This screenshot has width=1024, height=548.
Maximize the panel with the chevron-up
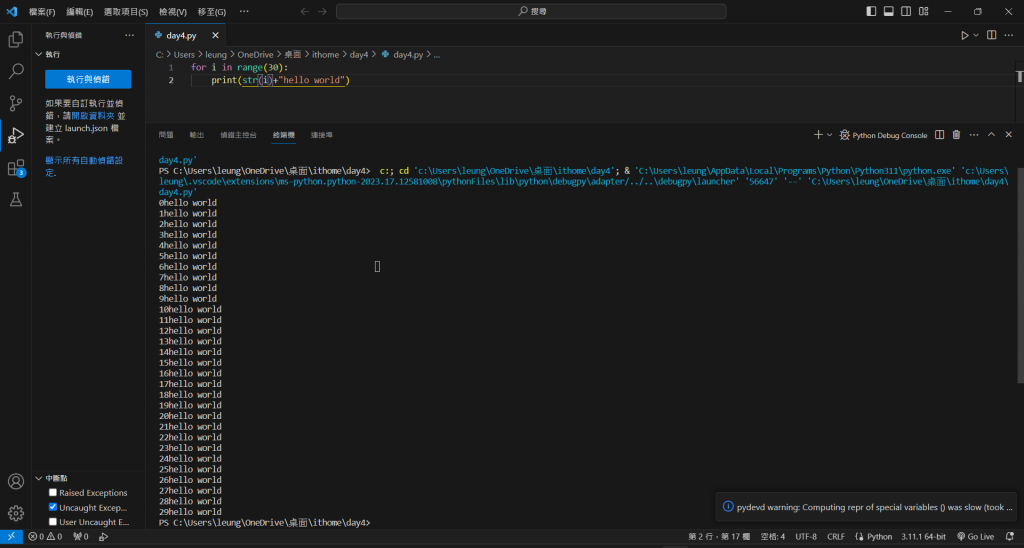click(x=991, y=135)
